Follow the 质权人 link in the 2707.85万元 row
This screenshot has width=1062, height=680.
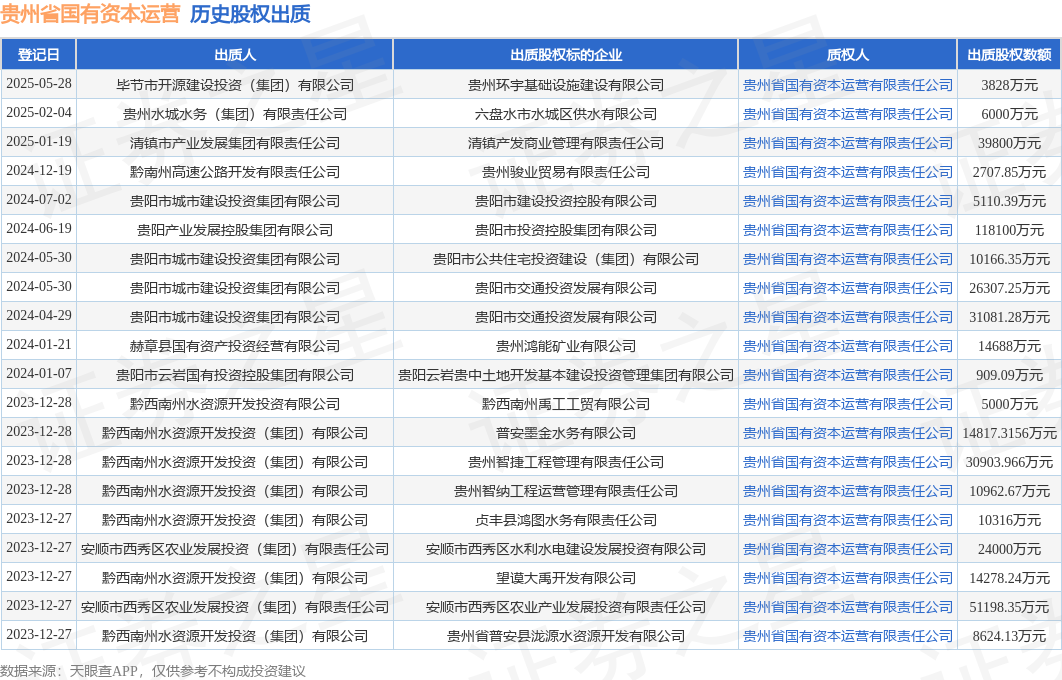[847, 172]
